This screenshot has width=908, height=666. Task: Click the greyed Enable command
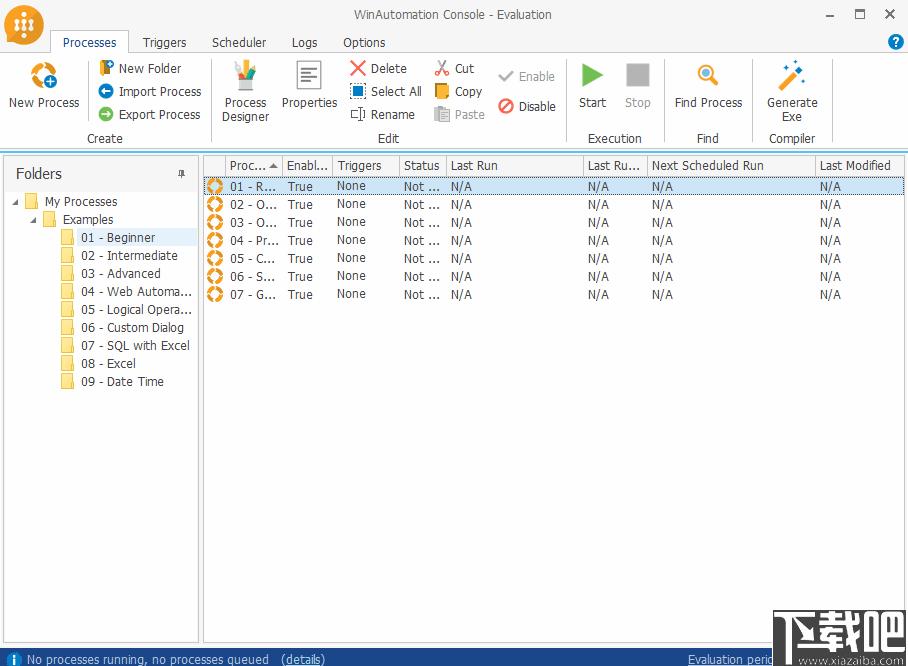tap(526, 76)
